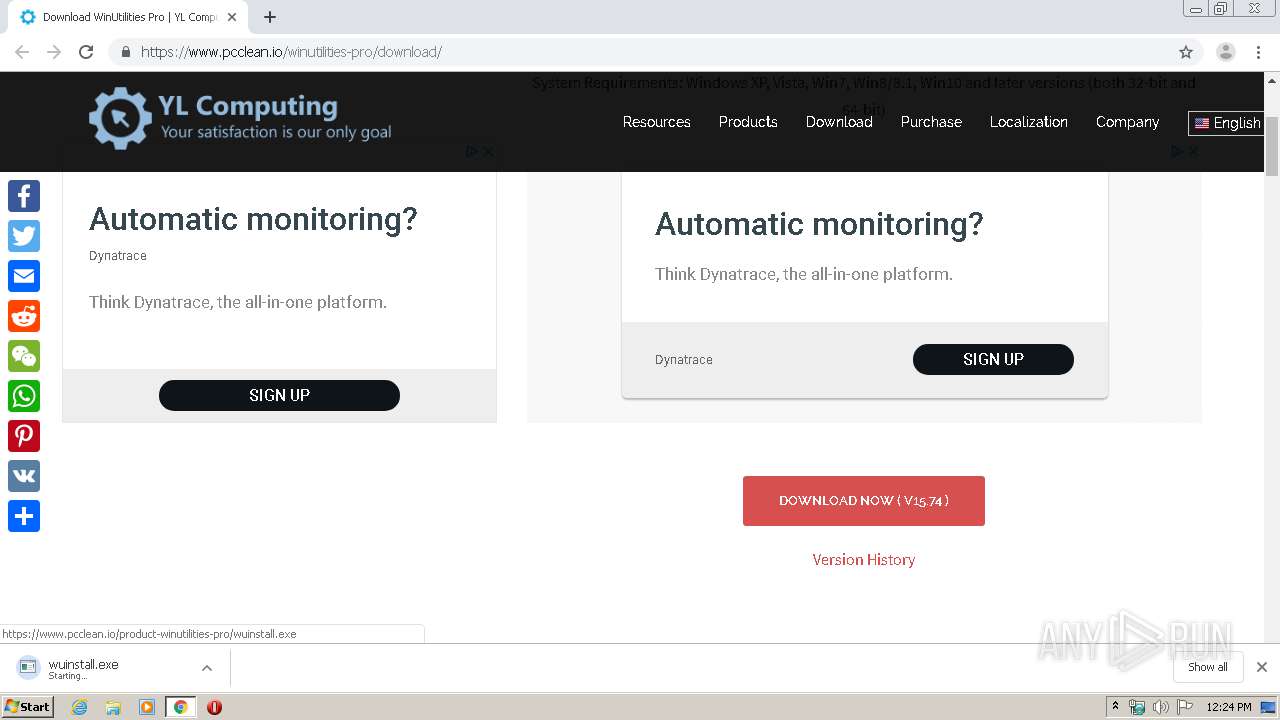Share the page on VK

pyautogui.click(x=24, y=476)
